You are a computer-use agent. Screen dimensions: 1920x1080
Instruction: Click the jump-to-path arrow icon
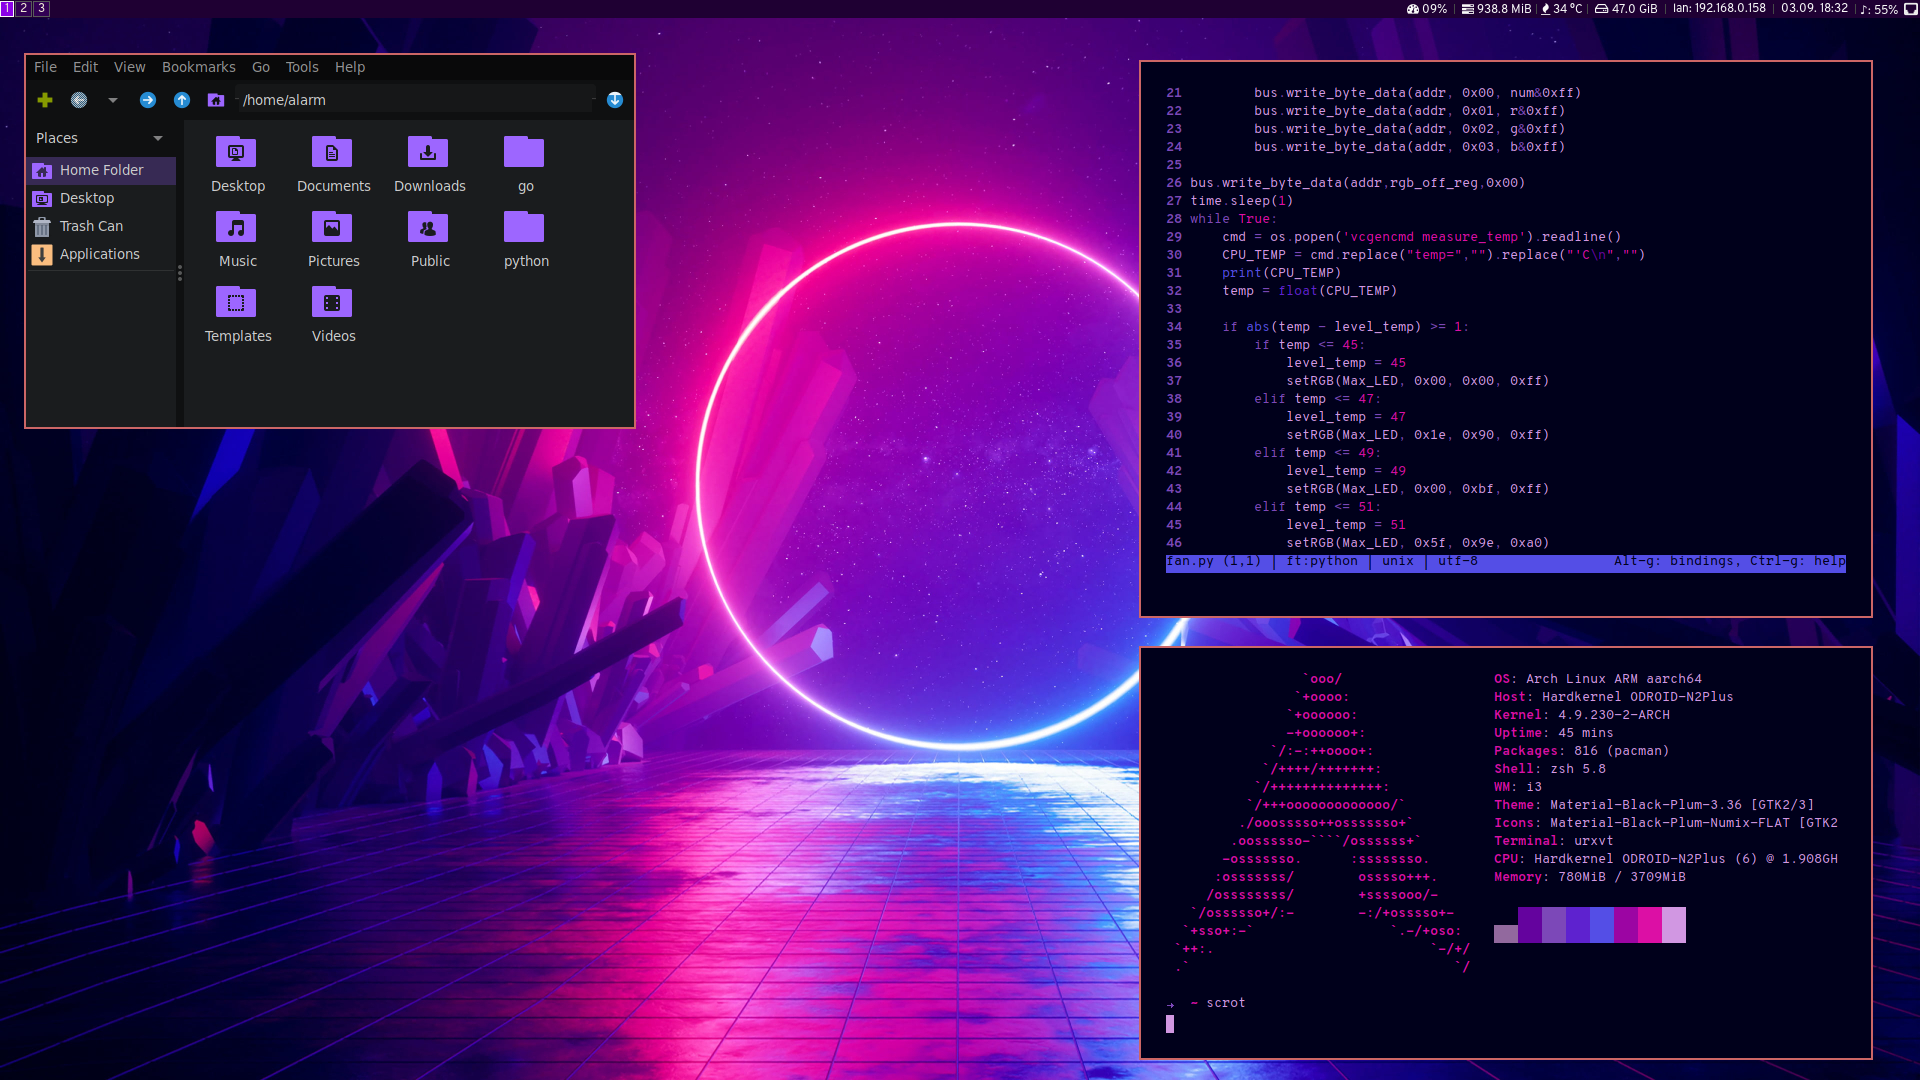[615, 100]
